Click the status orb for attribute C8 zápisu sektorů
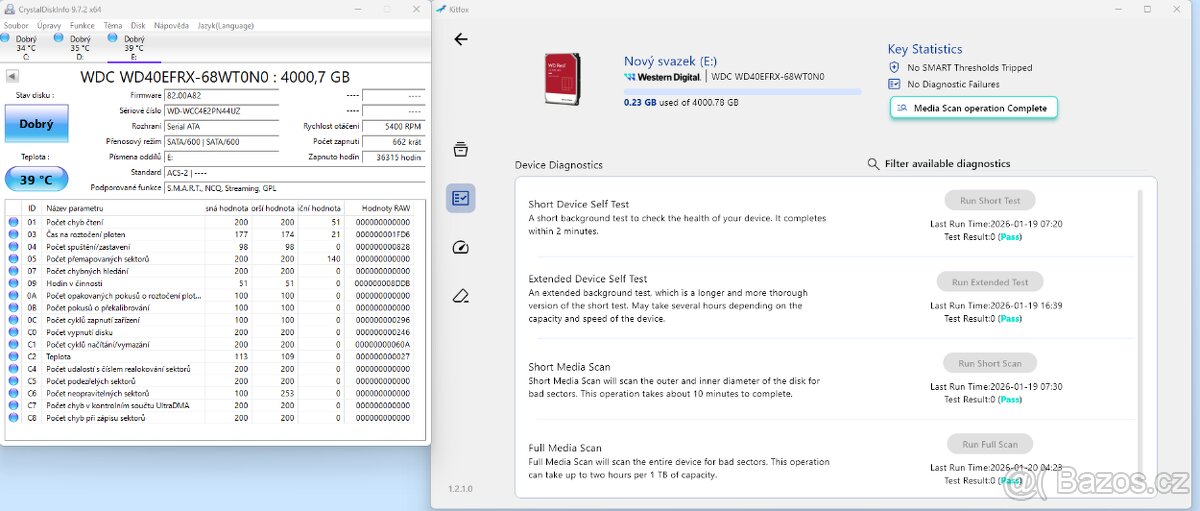1200x511 pixels. [x=13, y=418]
